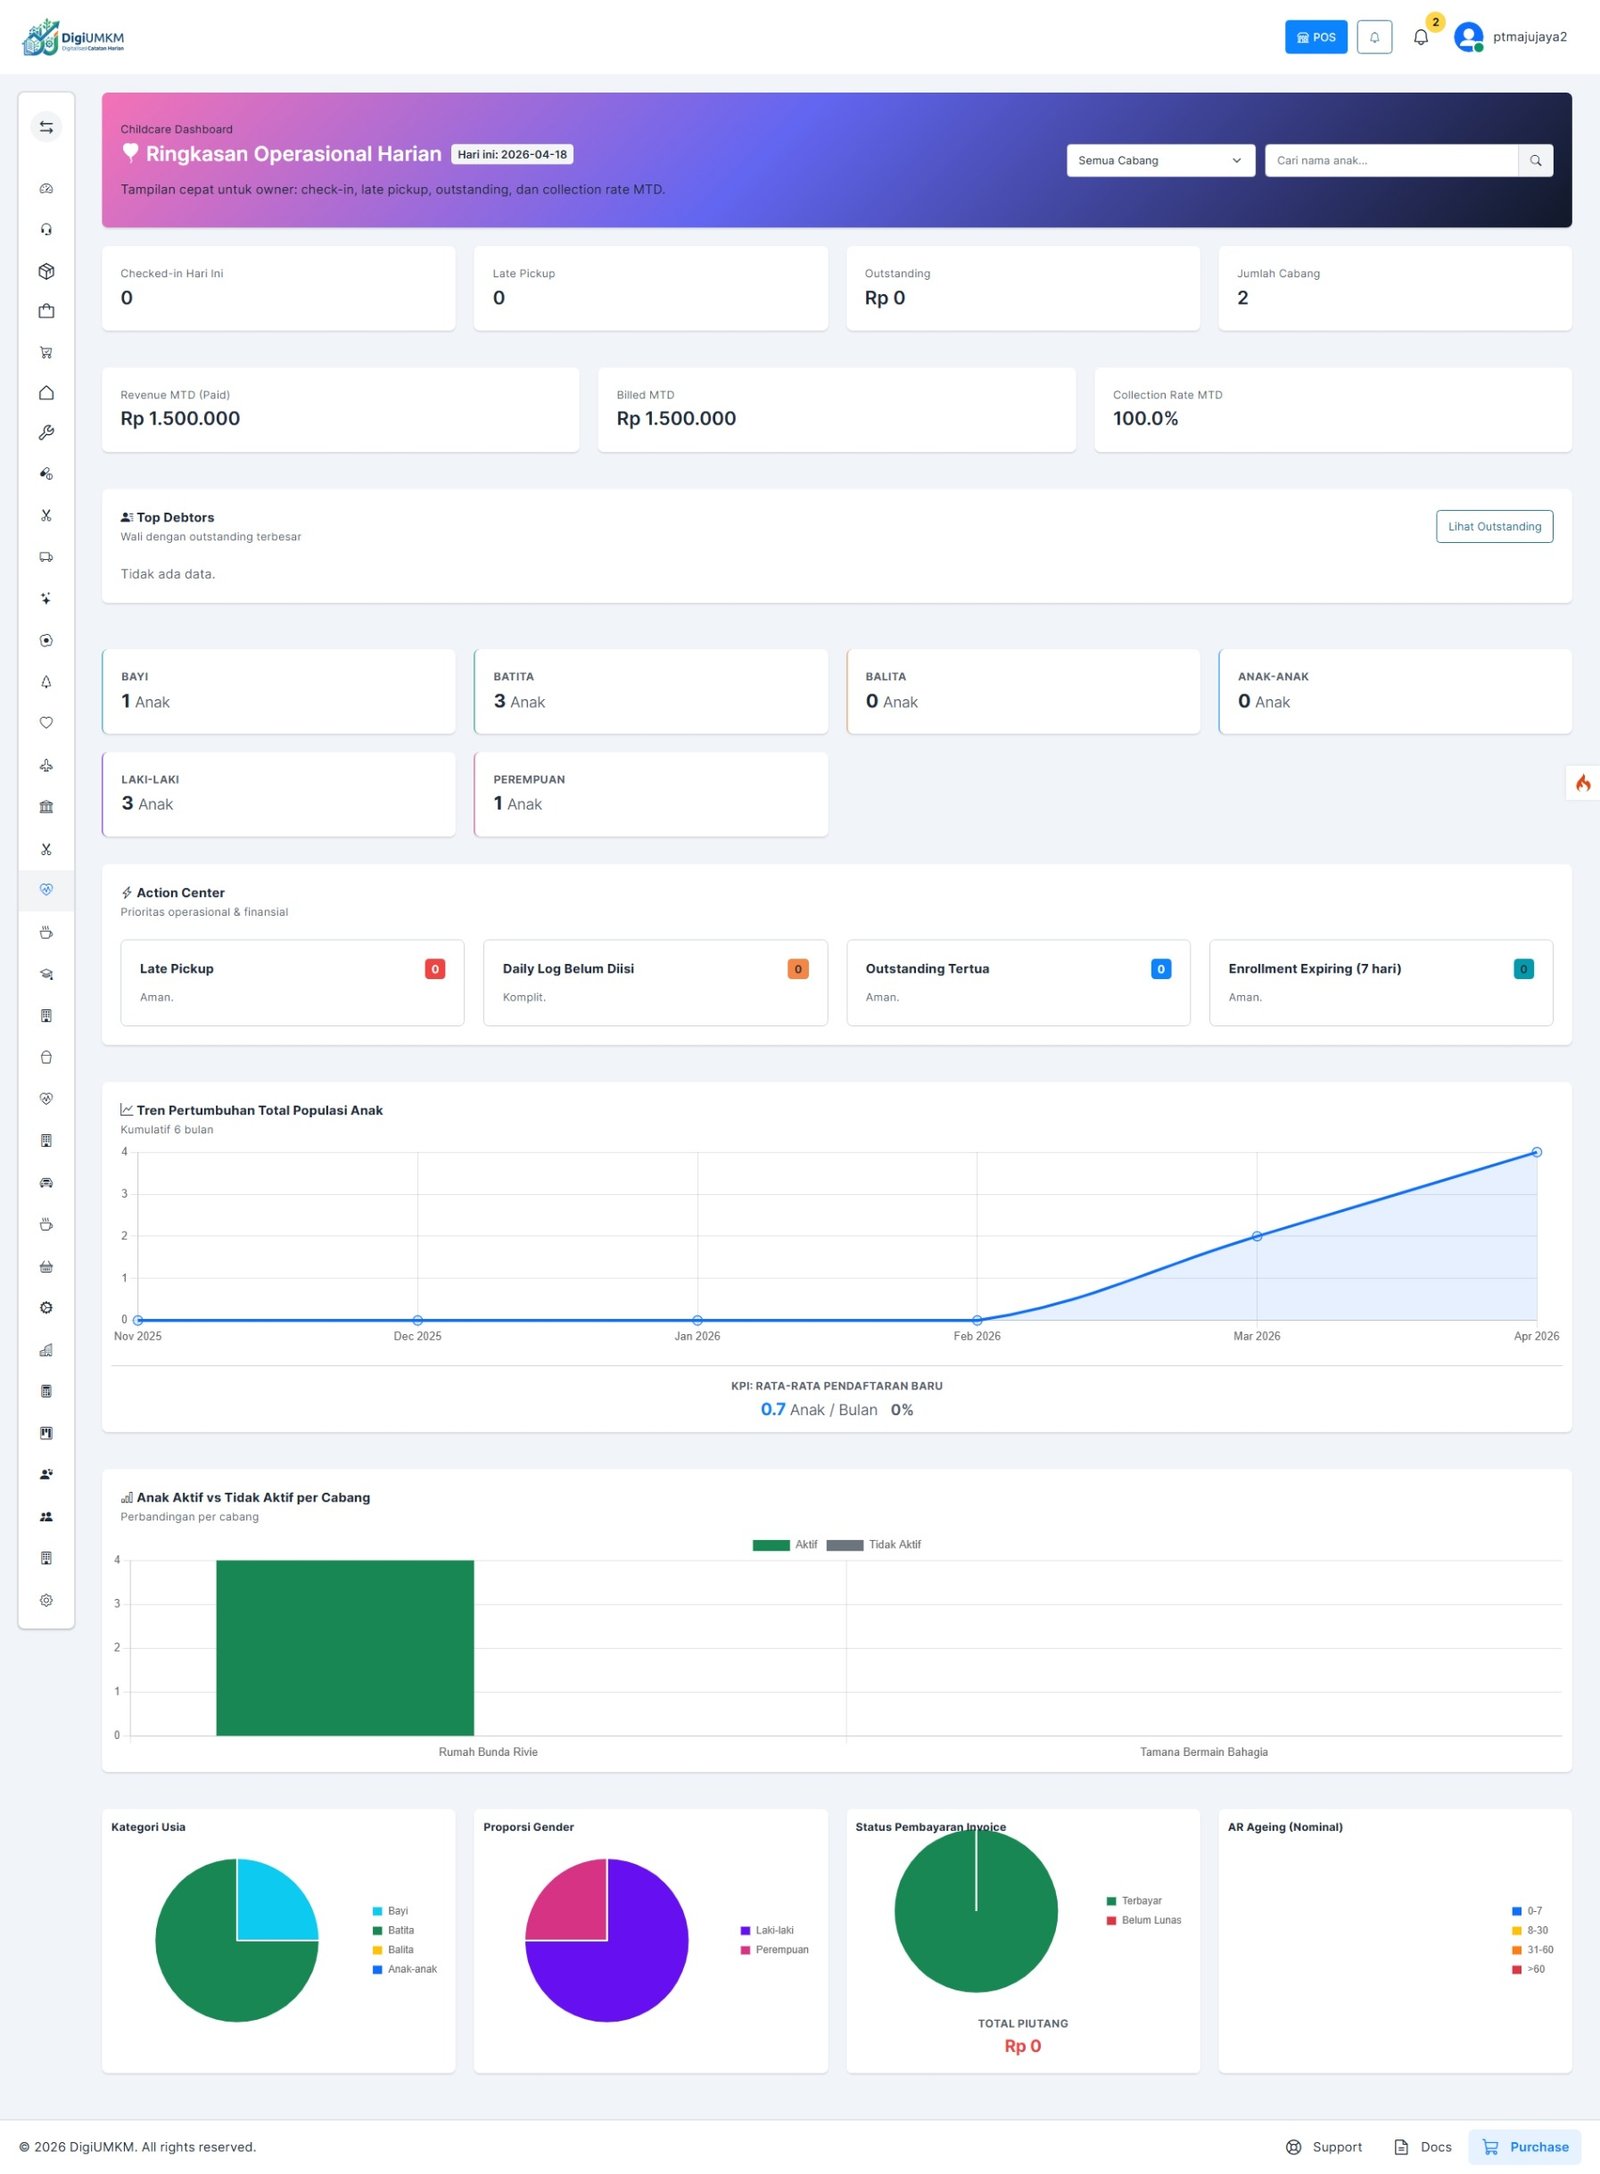
Task: Select the truck icon in sidebar
Action: tap(46, 557)
